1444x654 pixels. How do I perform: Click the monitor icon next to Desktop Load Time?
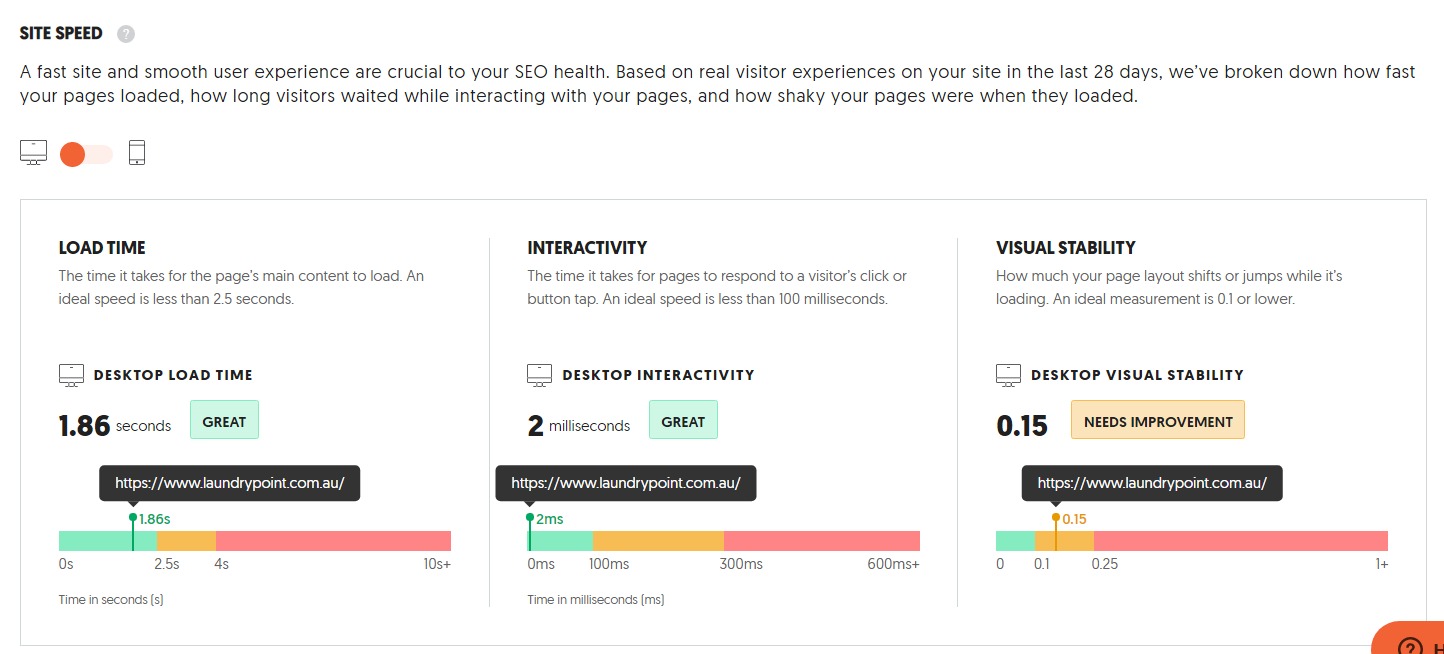(71, 375)
